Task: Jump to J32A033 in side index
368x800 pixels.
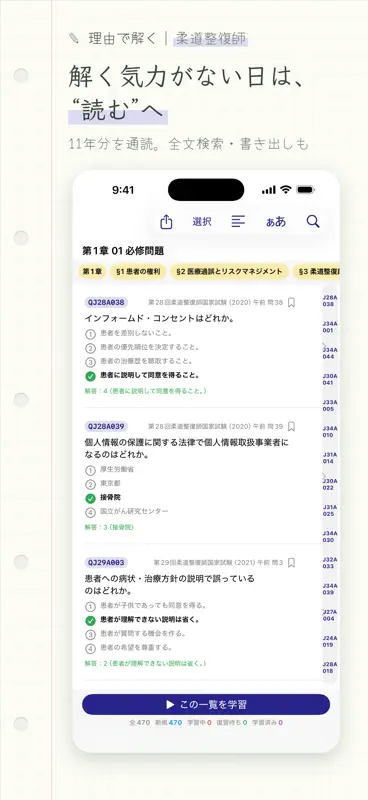Action: coord(330,563)
